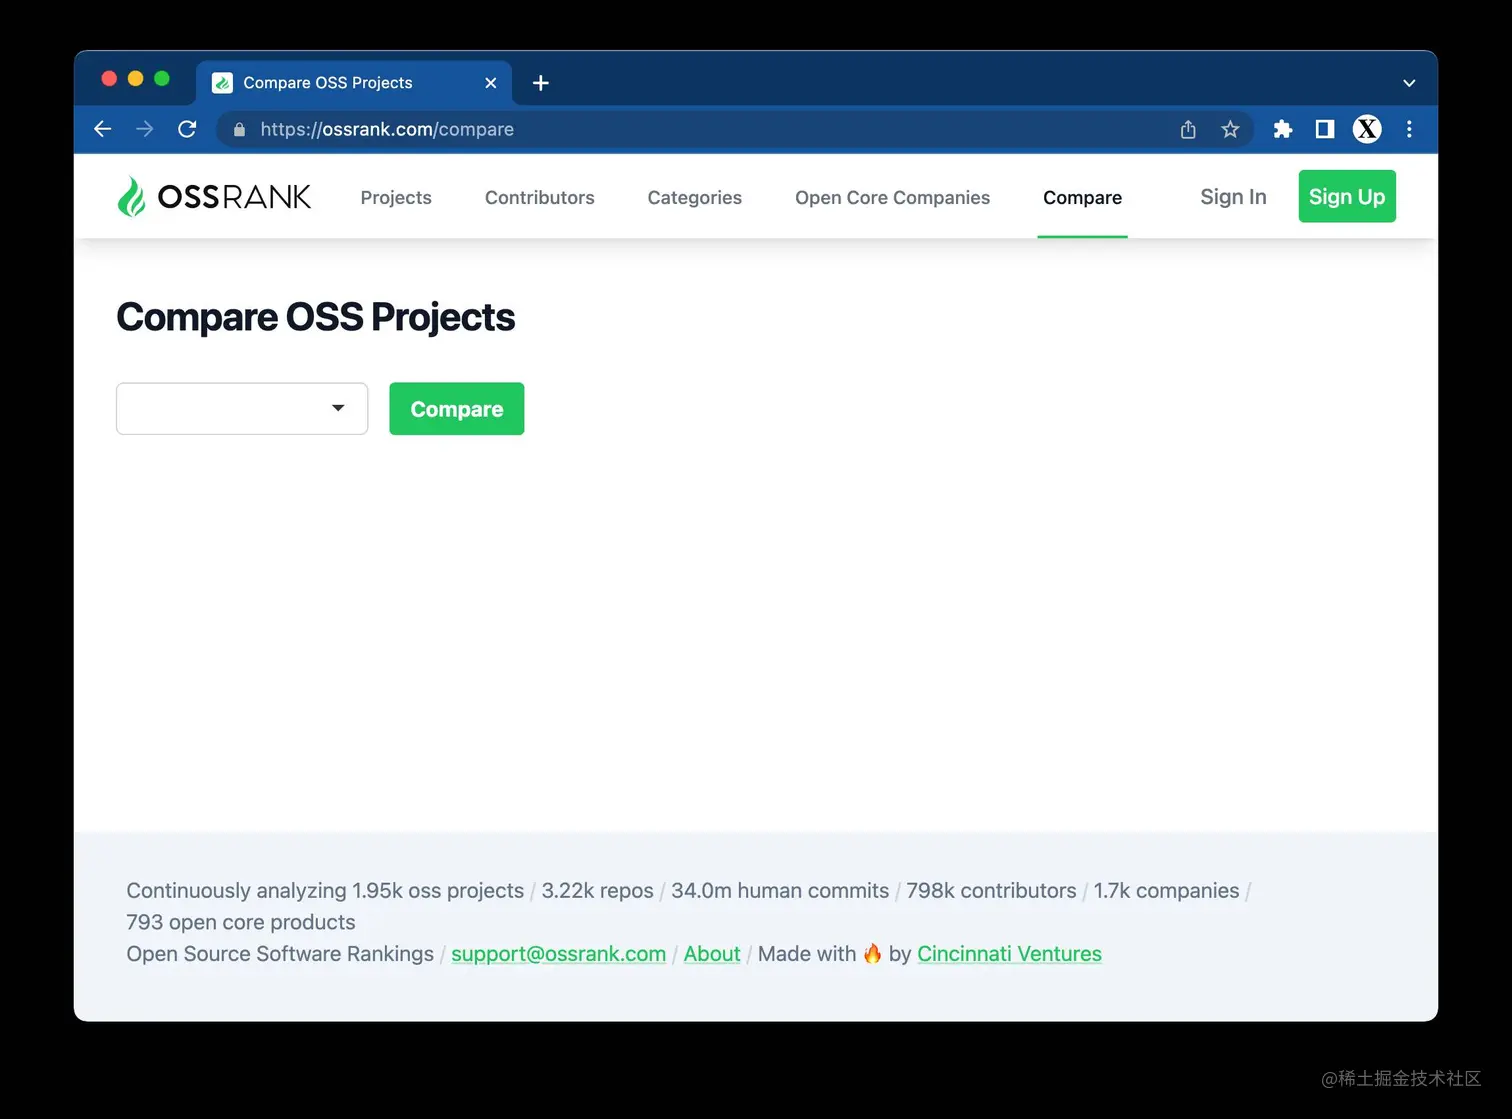The image size is (1512, 1119).
Task: Email support via support@ossrank.com link
Action: tap(558, 953)
